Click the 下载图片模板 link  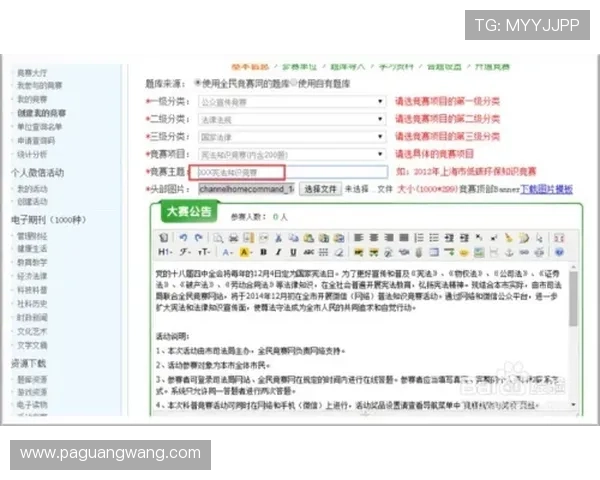546,189
